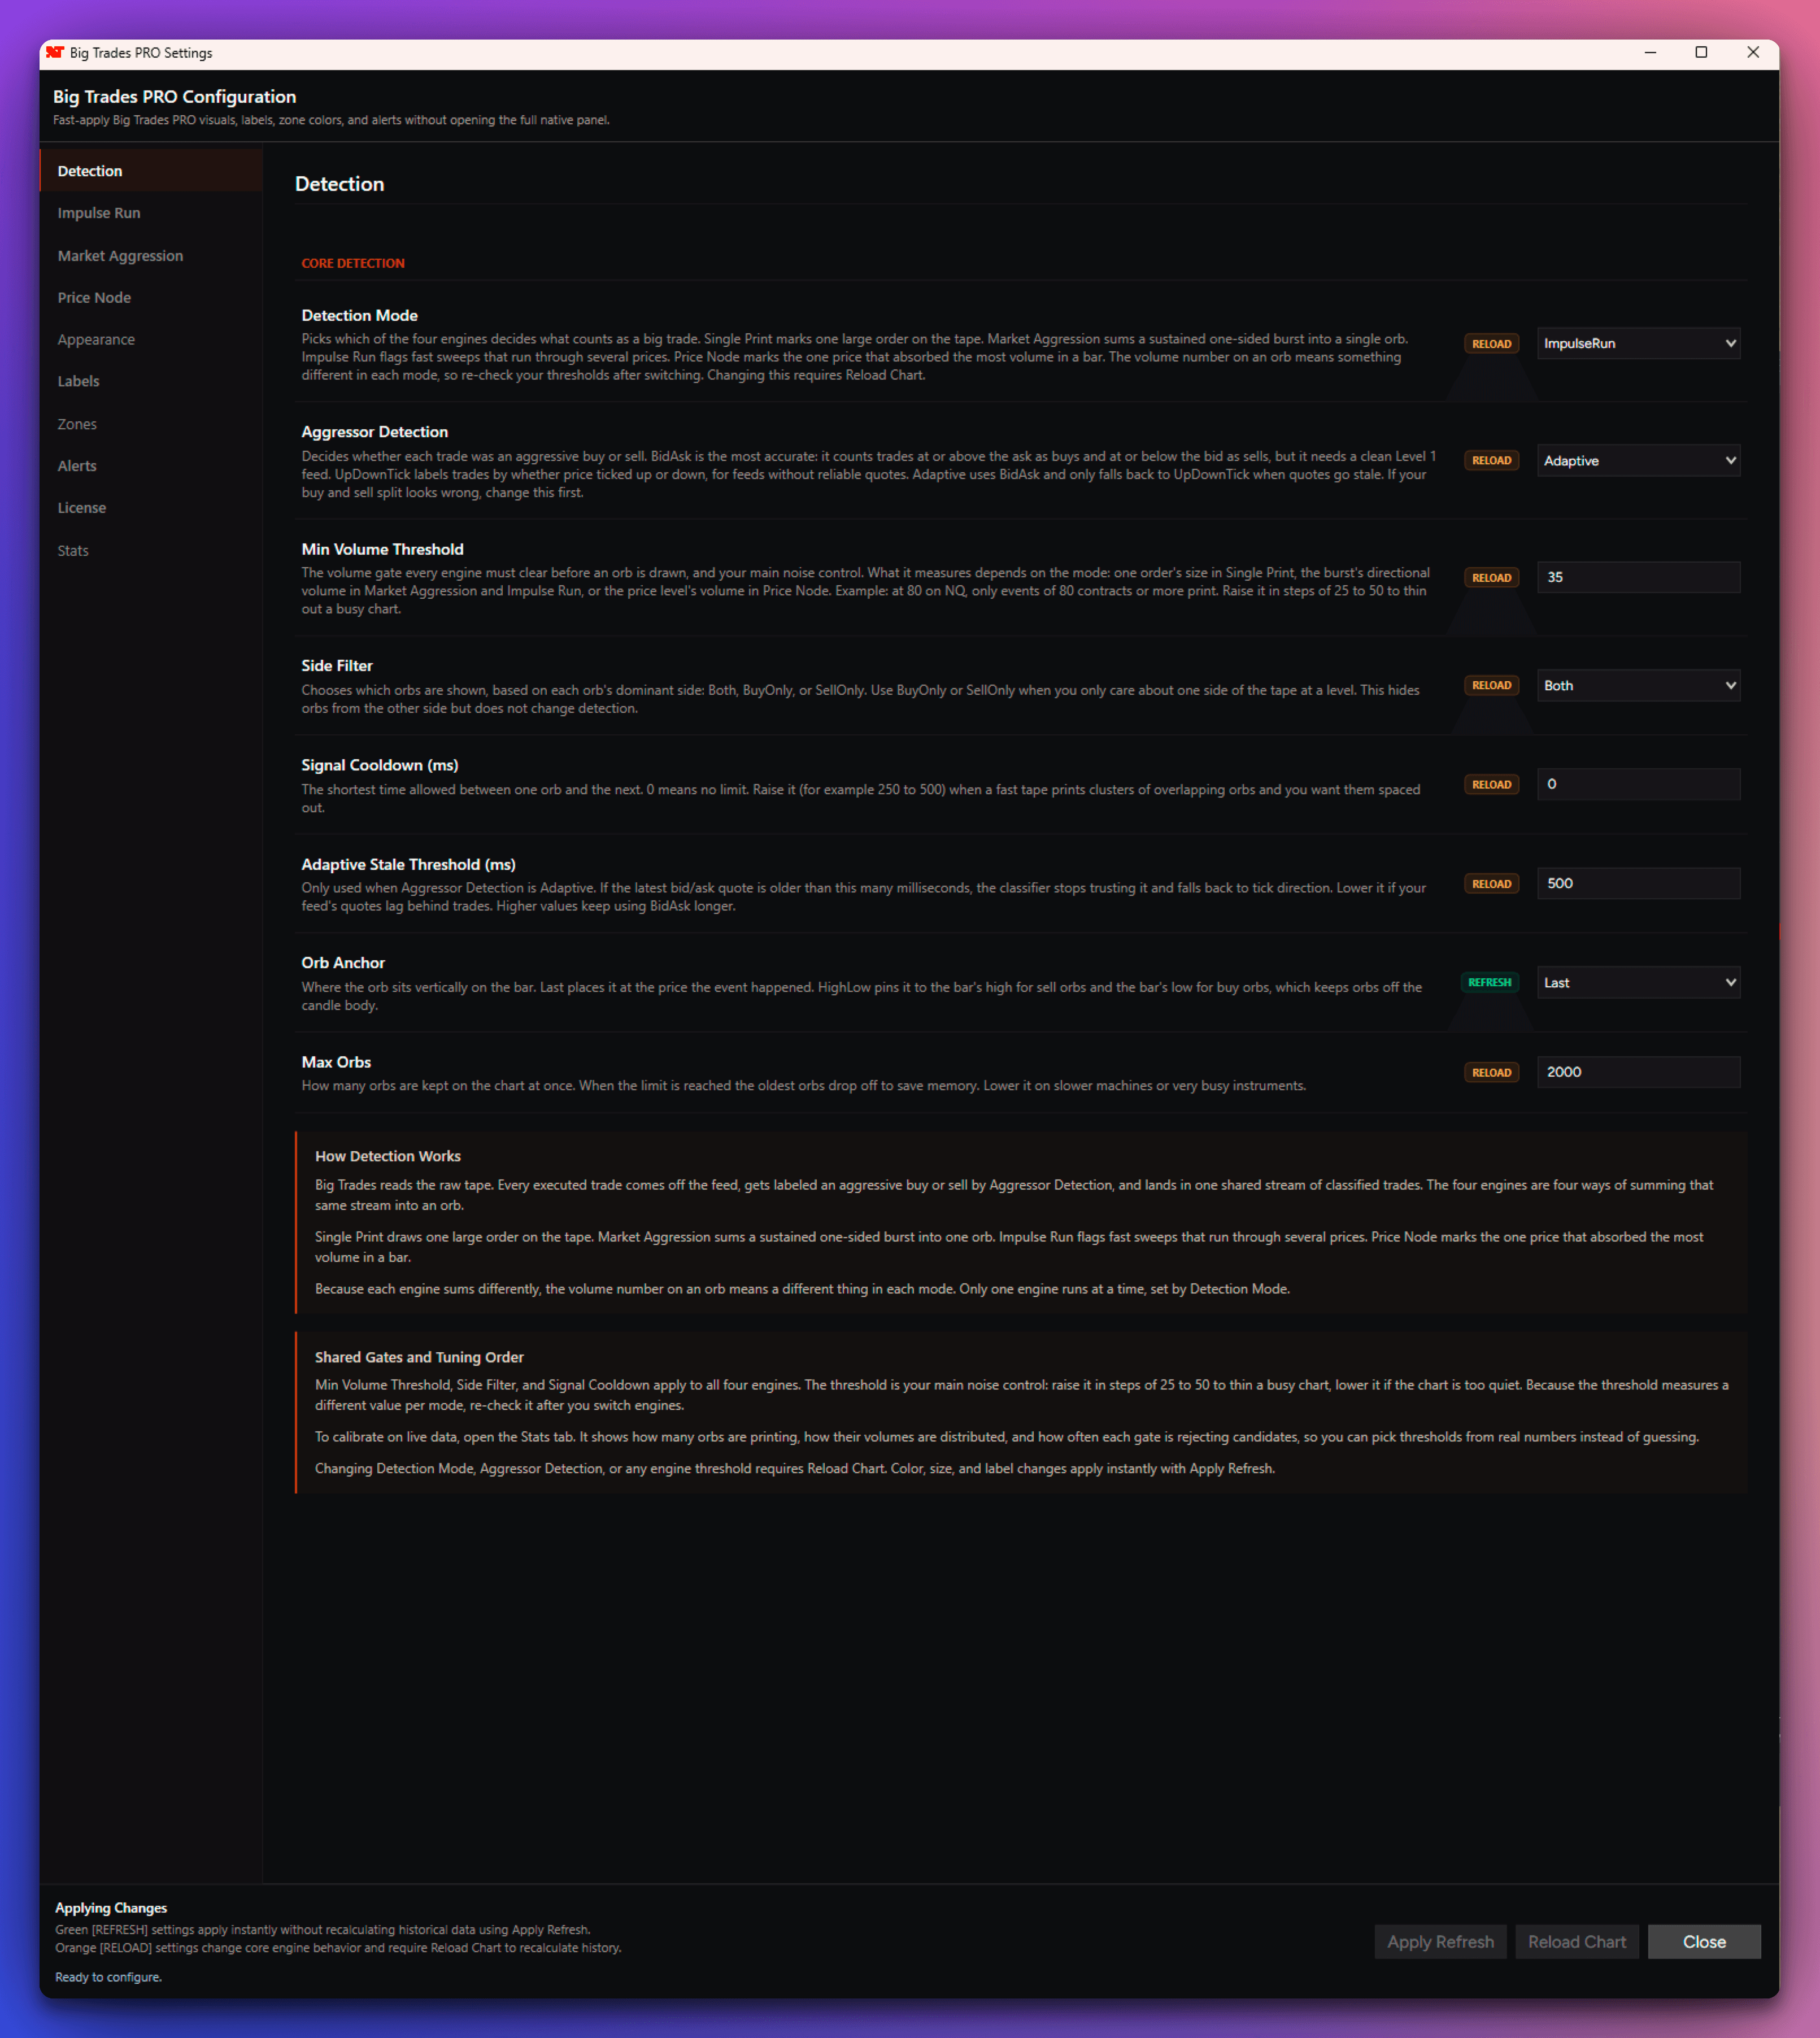
Task: Click the Close button at bottom right
Action: click(x=1704, y=1942)
